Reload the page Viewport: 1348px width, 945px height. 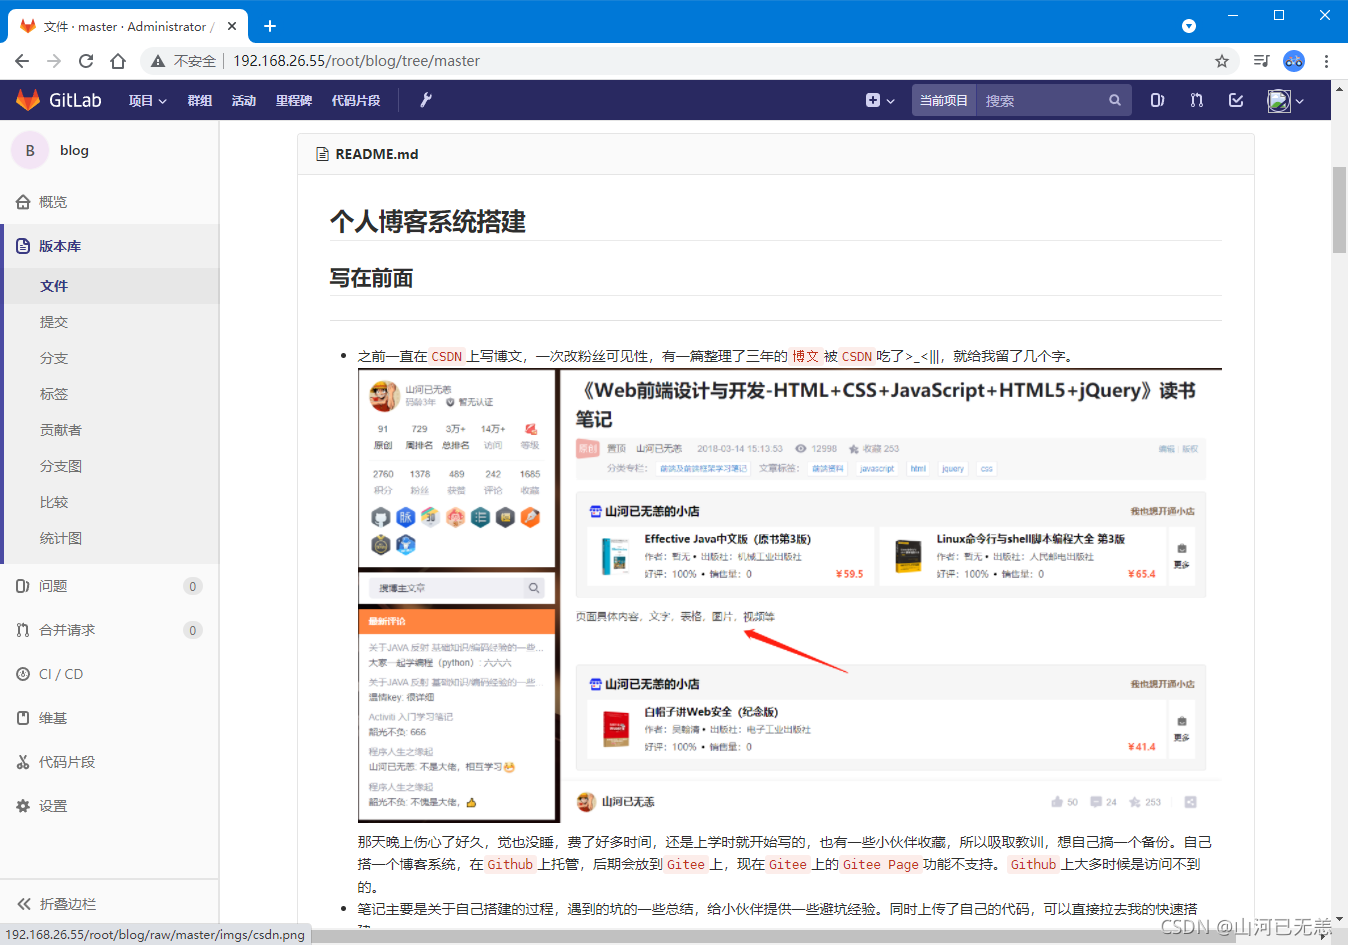pyautogui.click(x=86, y=61)
